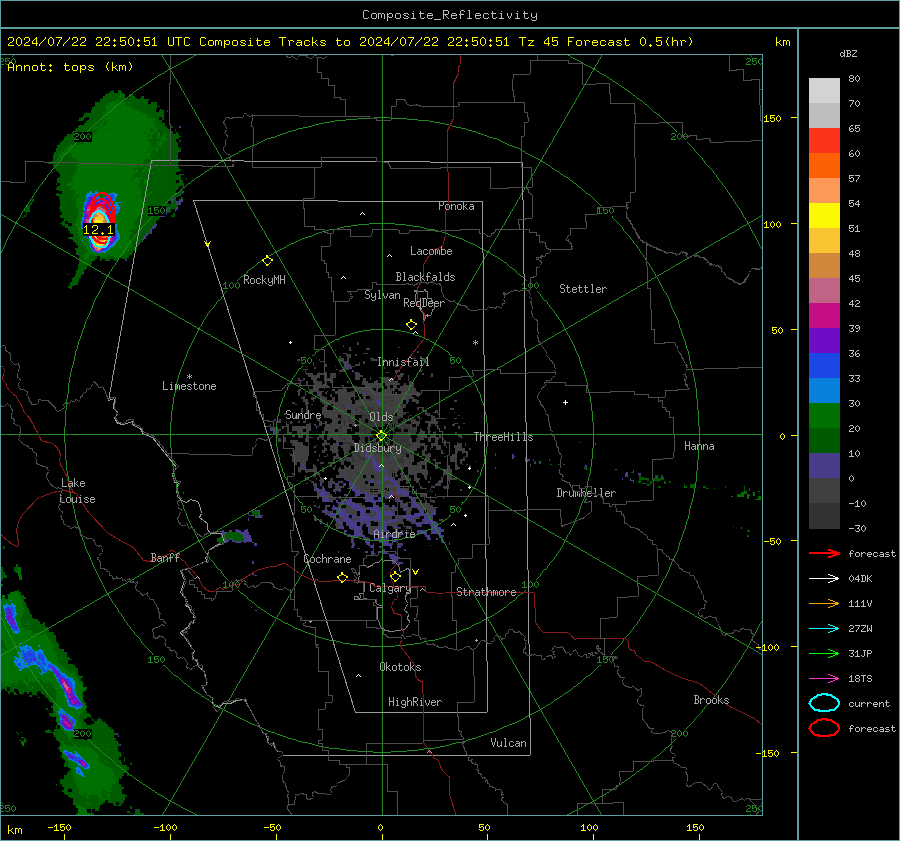
Task: Click the RockyMH label
Action: click(x=264, y=280)
